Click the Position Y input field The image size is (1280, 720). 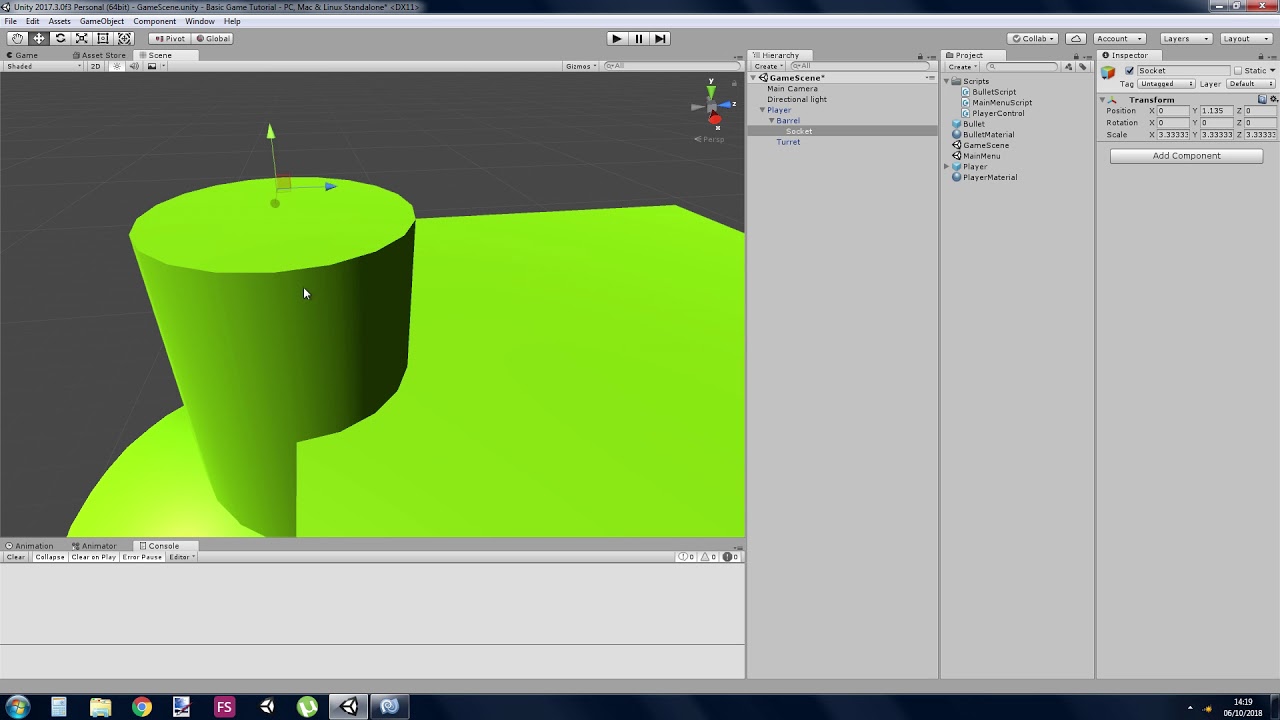(1215, 111)
